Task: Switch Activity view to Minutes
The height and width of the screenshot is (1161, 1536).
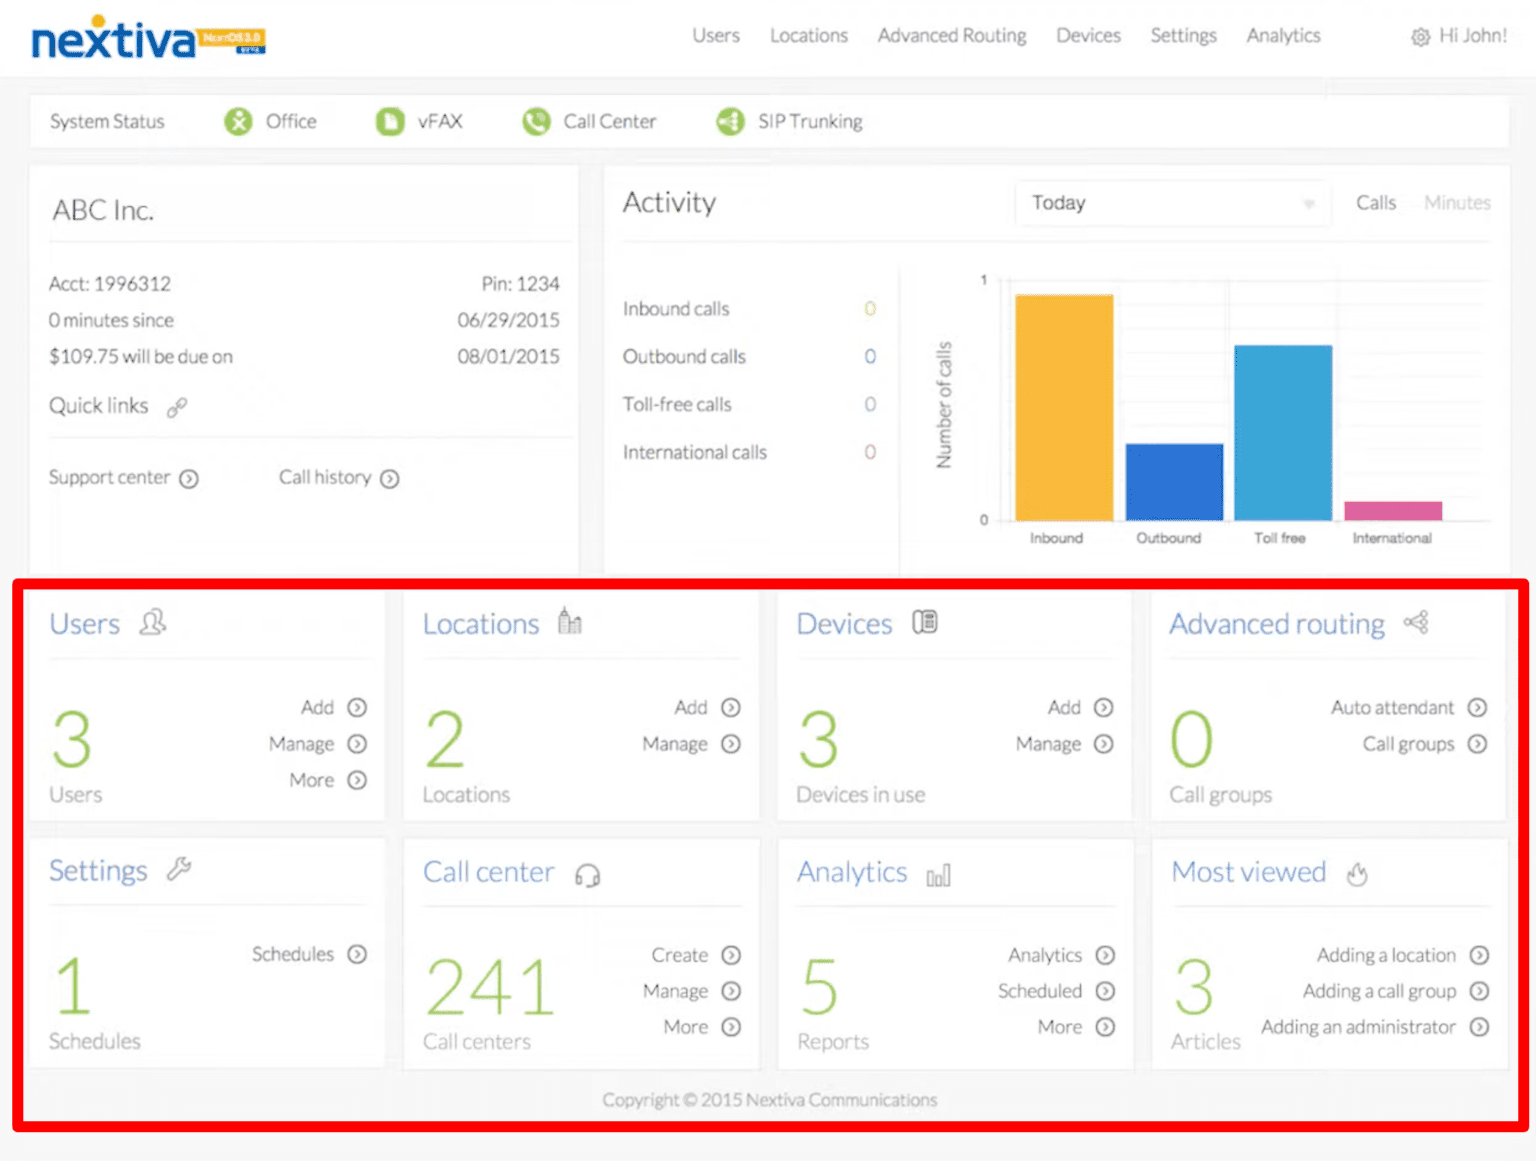Action: (x=1457, y=203)
